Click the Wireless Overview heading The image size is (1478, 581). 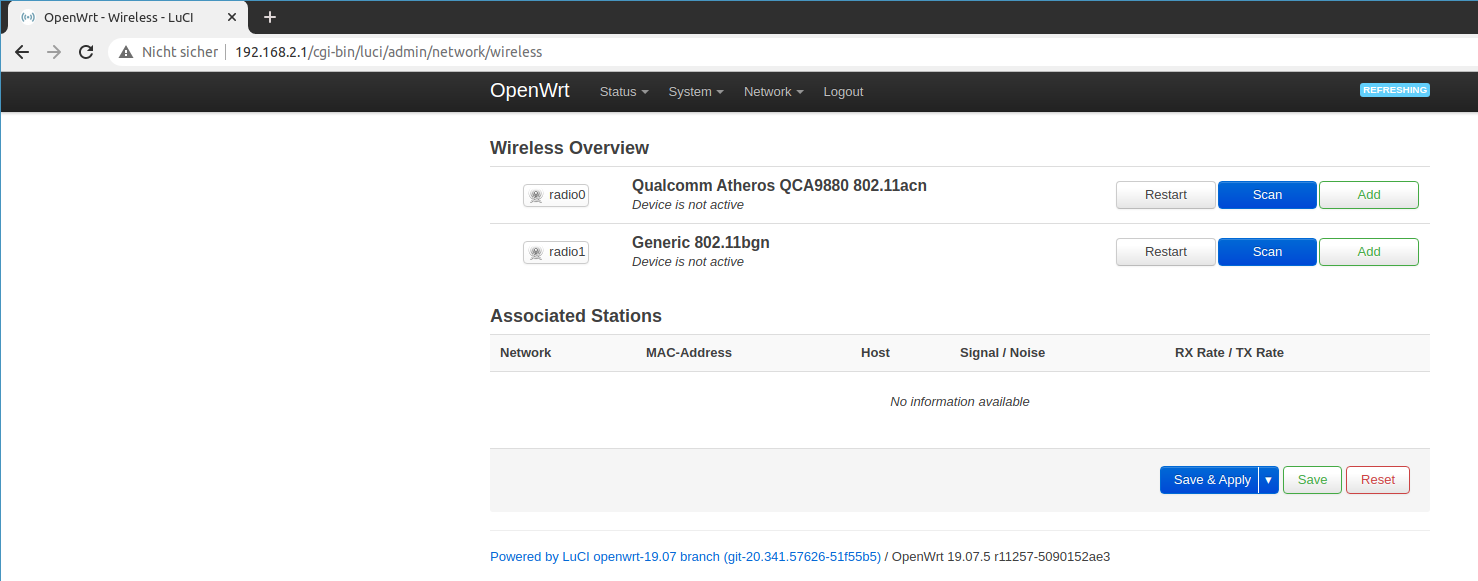569,148
